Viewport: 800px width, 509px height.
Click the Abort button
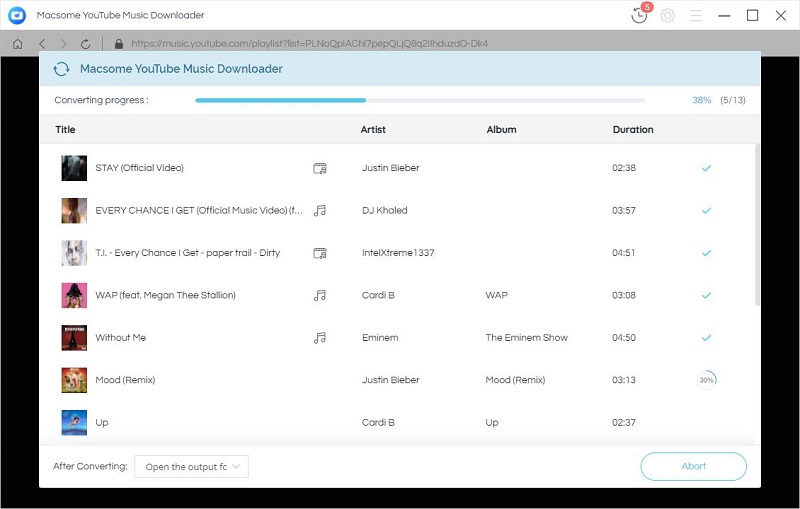[693, 466]
